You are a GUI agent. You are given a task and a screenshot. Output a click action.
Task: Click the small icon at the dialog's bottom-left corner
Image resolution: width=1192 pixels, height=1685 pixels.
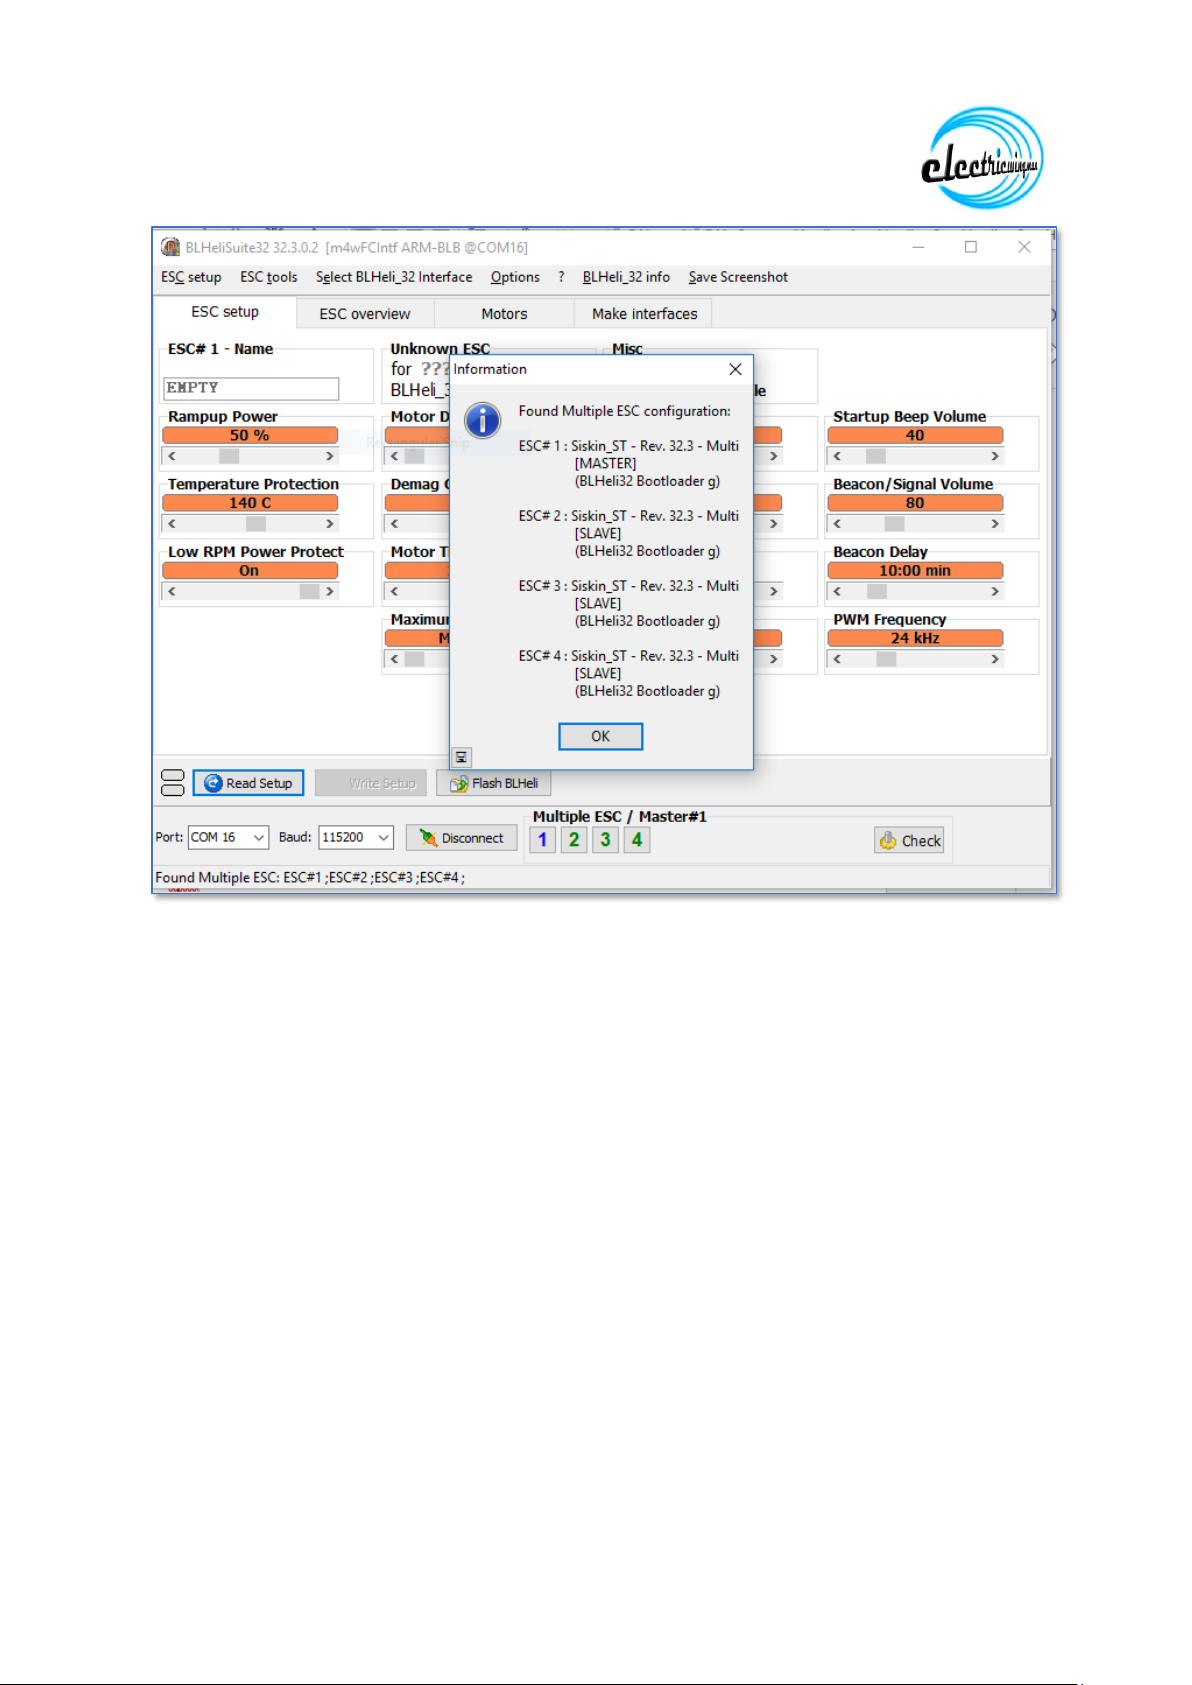pos(461,757)
